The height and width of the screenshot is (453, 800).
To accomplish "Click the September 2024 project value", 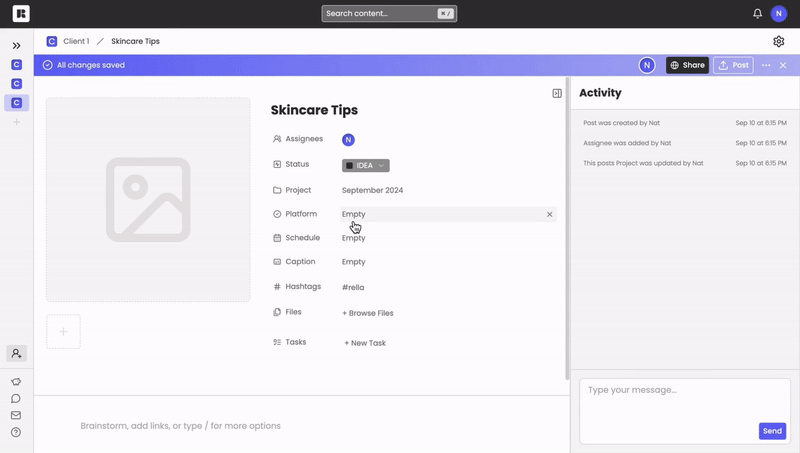I will pos(372,190).
